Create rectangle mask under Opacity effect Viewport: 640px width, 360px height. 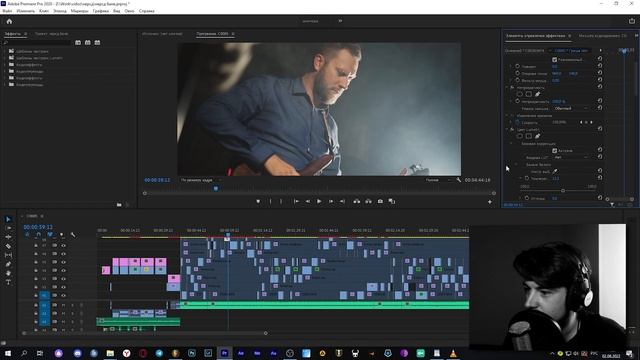pos(529,94)
